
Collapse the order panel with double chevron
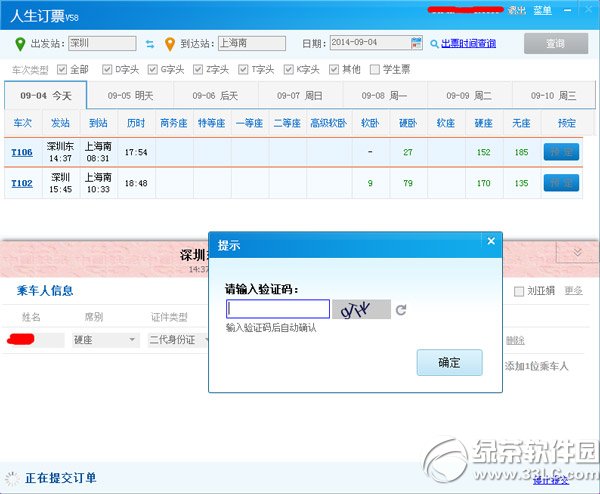[577, 252]
